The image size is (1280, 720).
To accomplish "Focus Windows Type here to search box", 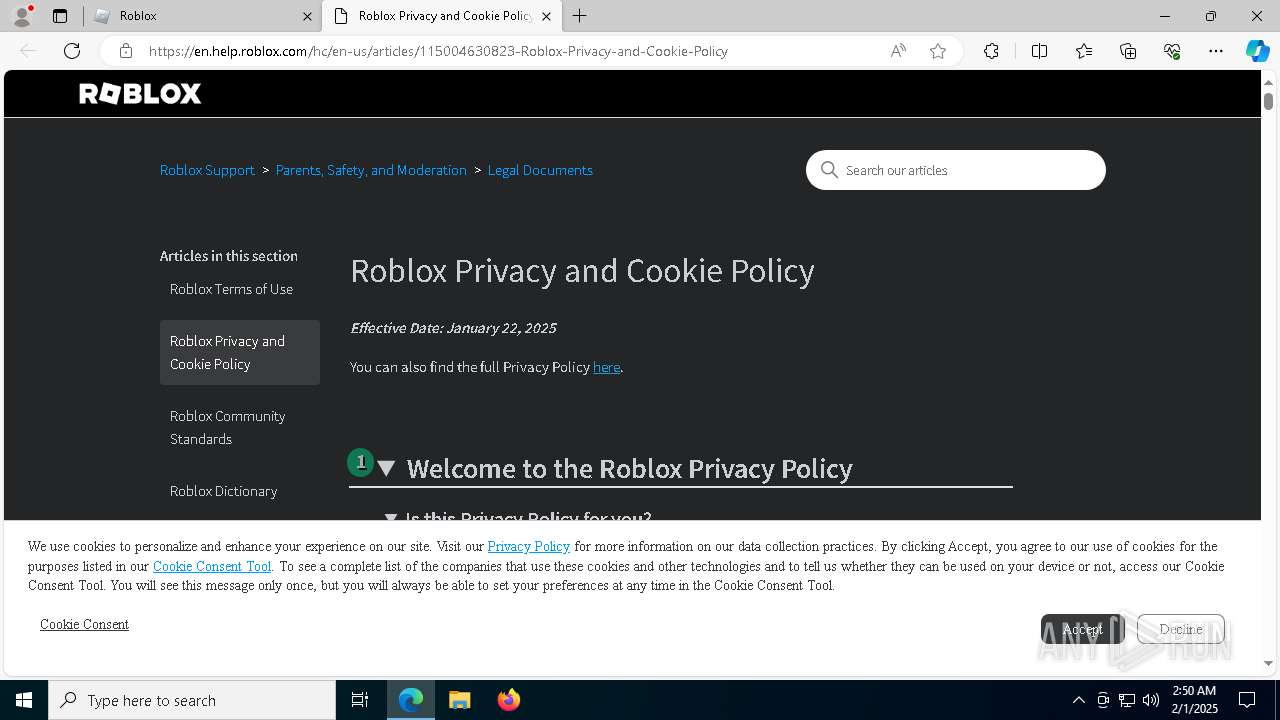I will (192, 700).
